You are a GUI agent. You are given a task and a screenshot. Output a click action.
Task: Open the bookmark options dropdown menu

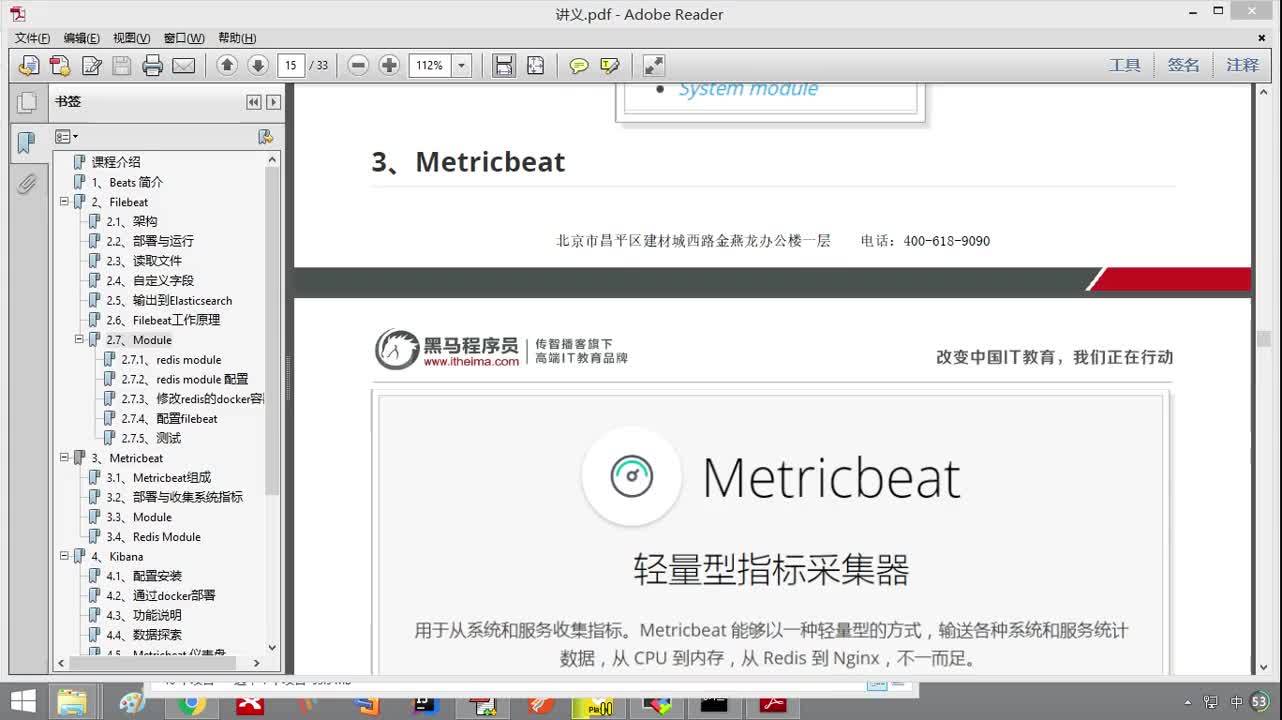(x=66, y=136)
